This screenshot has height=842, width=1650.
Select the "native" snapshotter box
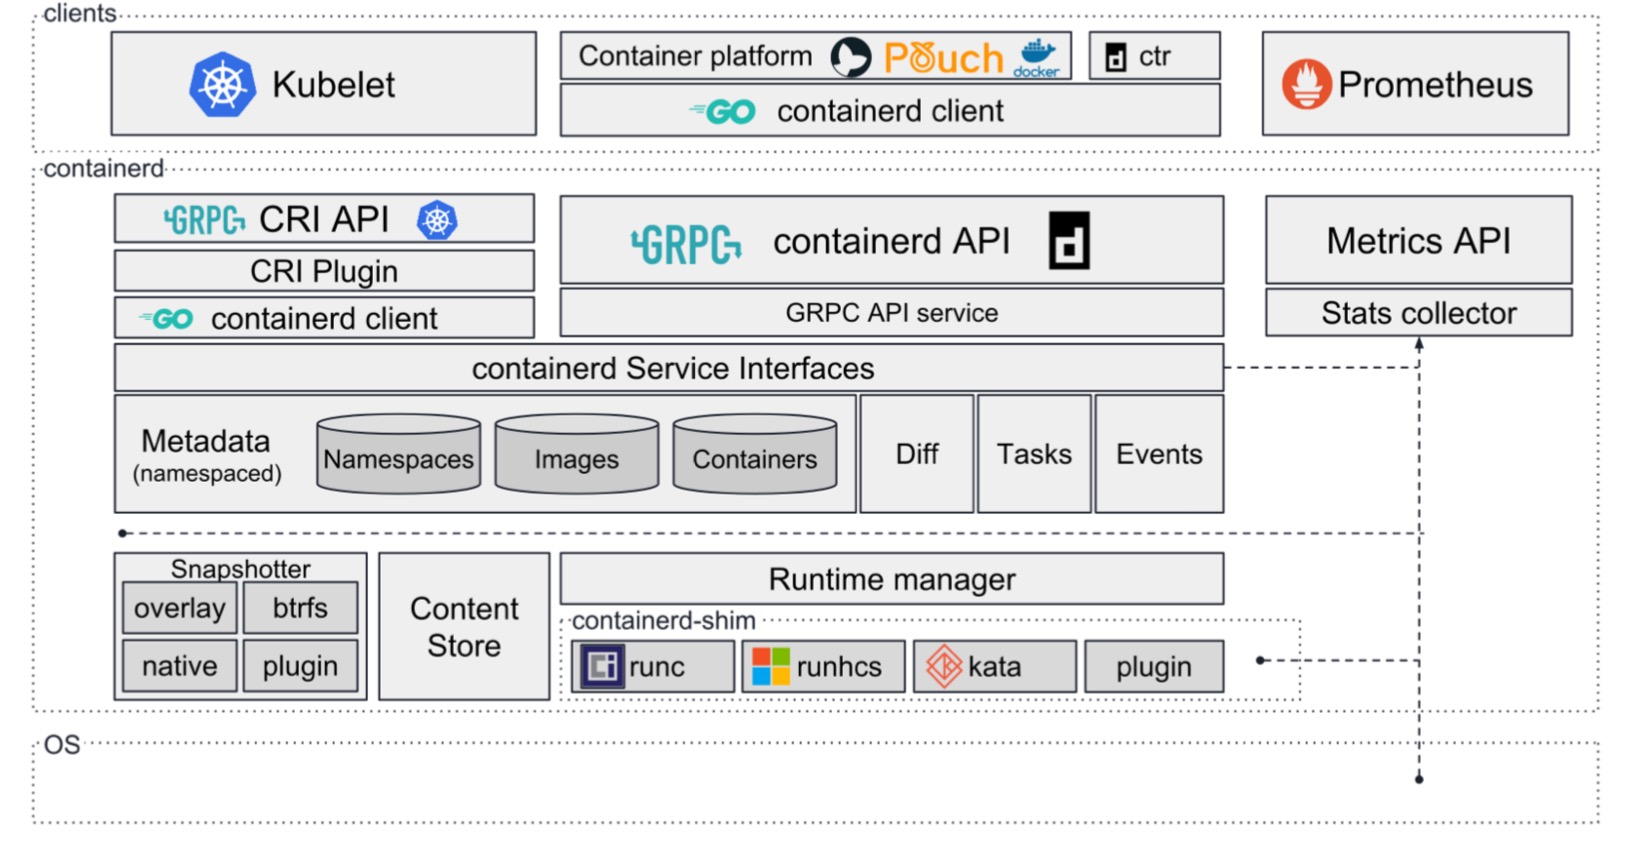tap(180, 666)
